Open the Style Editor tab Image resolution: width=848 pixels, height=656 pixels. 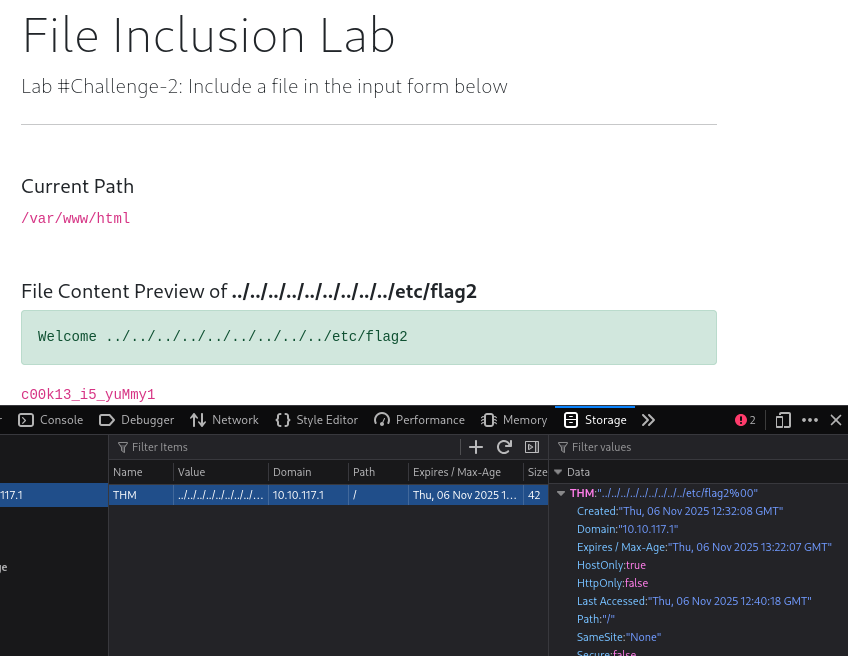pyautogui.click(x=317, y=420)
